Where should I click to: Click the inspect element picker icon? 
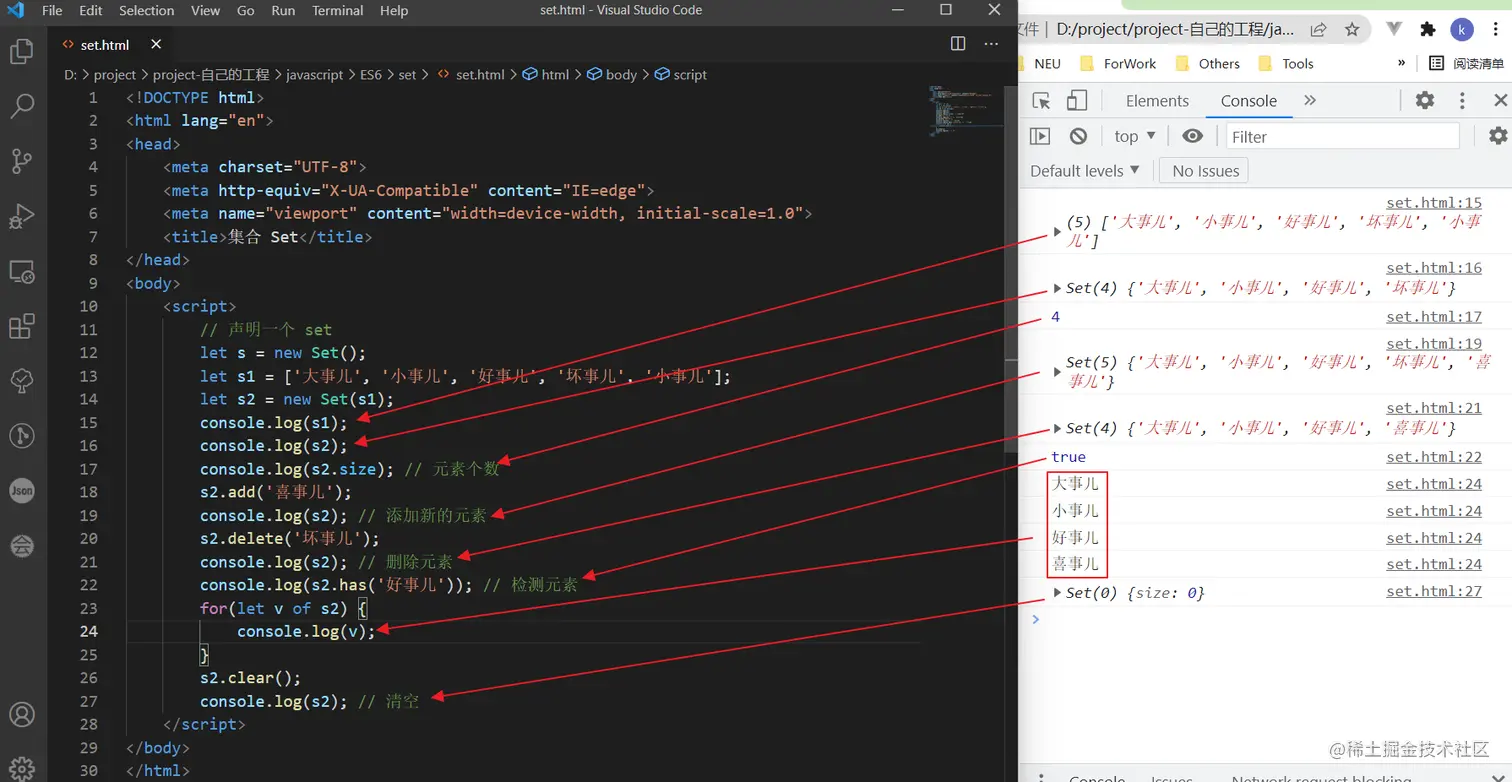point(1041,101)
